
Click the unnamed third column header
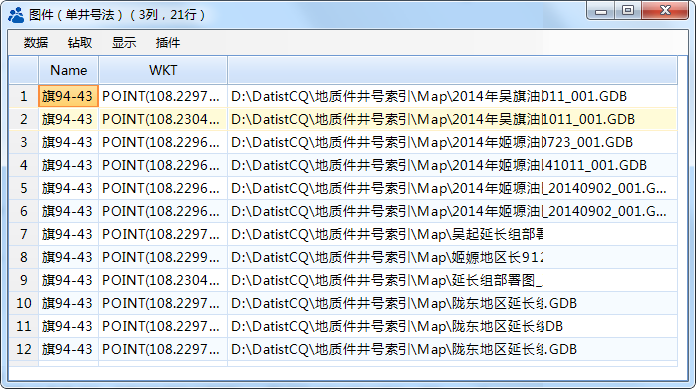point(452,70)
